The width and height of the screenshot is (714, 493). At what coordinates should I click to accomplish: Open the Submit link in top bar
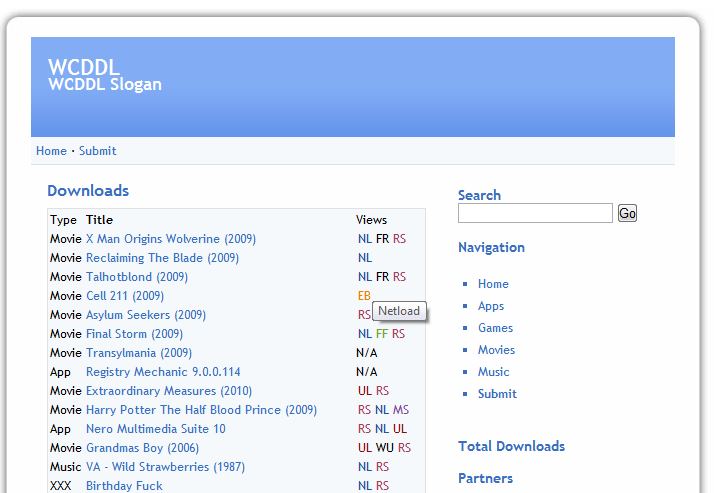pyautogui.click(x=98, y=151)
